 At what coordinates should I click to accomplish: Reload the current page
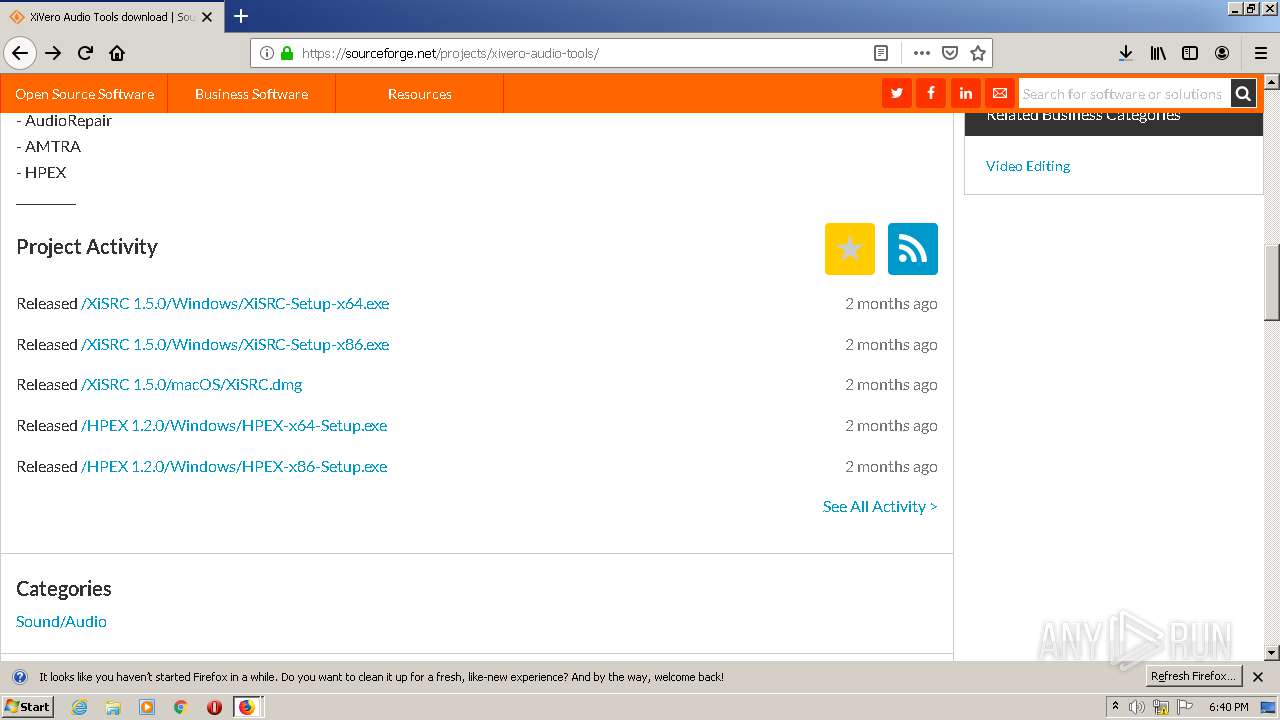tap(85, 53)
